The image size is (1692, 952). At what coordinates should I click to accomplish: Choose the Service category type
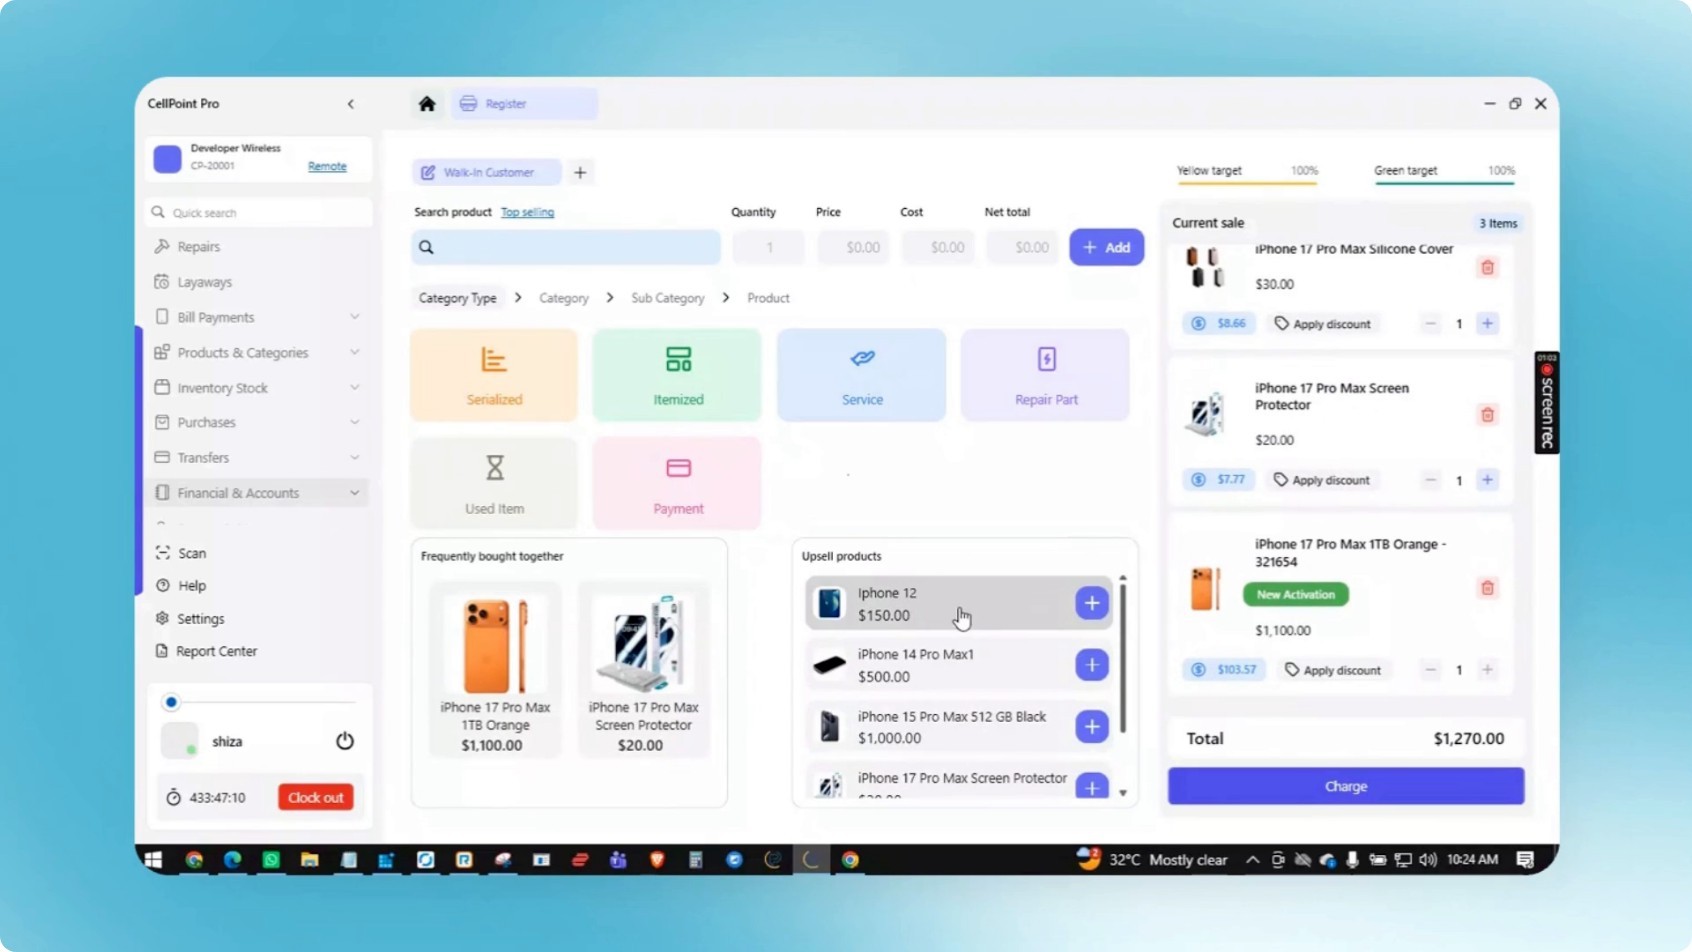tap(862, 375)
